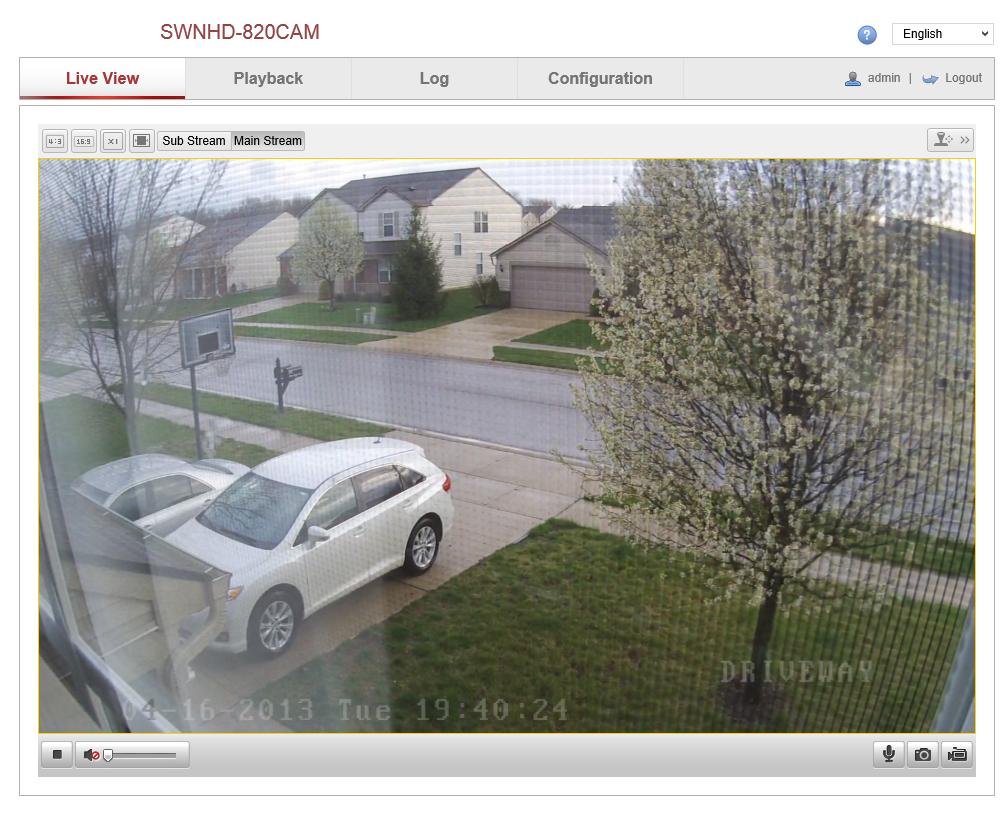Click the volume slider track
Viewport: 1007px width, 839px height.
tap(145, 755)
